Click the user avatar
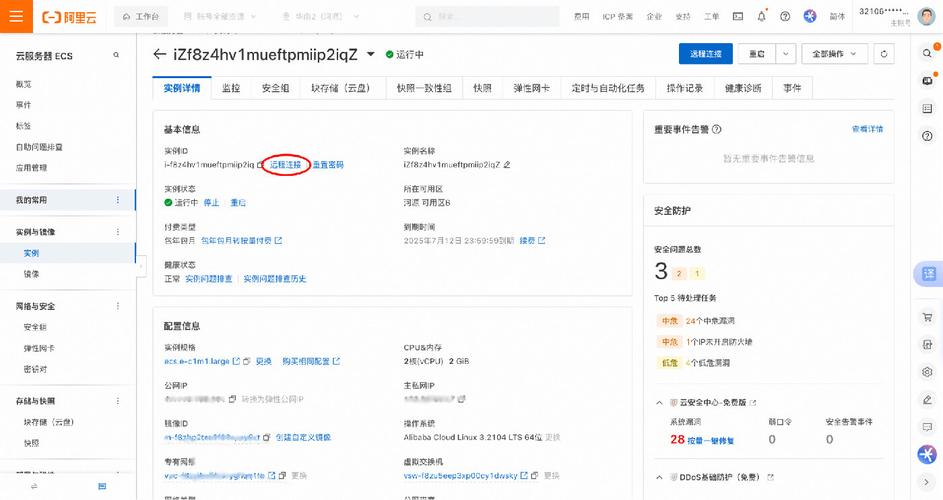Viewport: 943px width, 500px height. pos(927,16)
